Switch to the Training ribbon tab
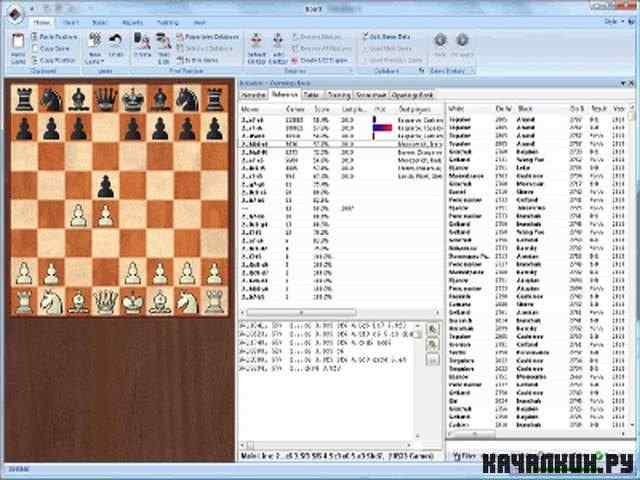 (x=168, y=22)
